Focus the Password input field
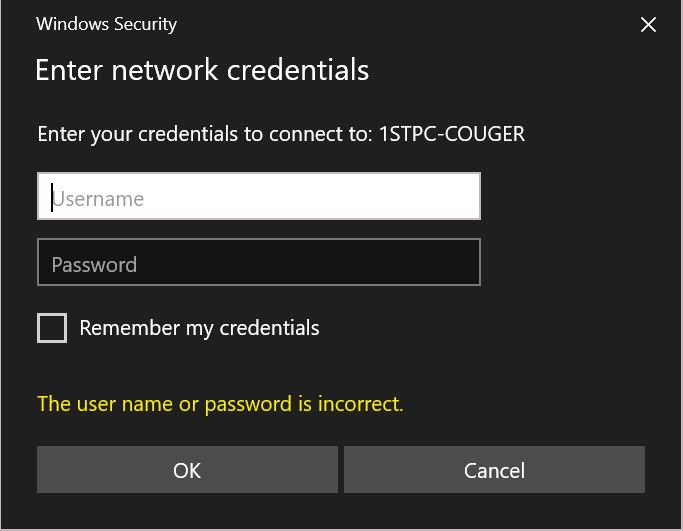 coord(259,262)
